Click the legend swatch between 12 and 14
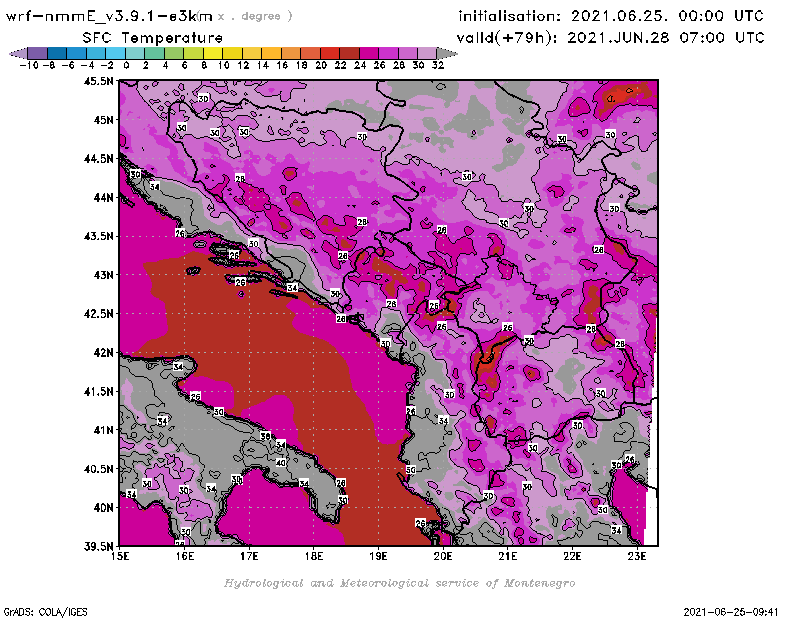 pos(252,53)
